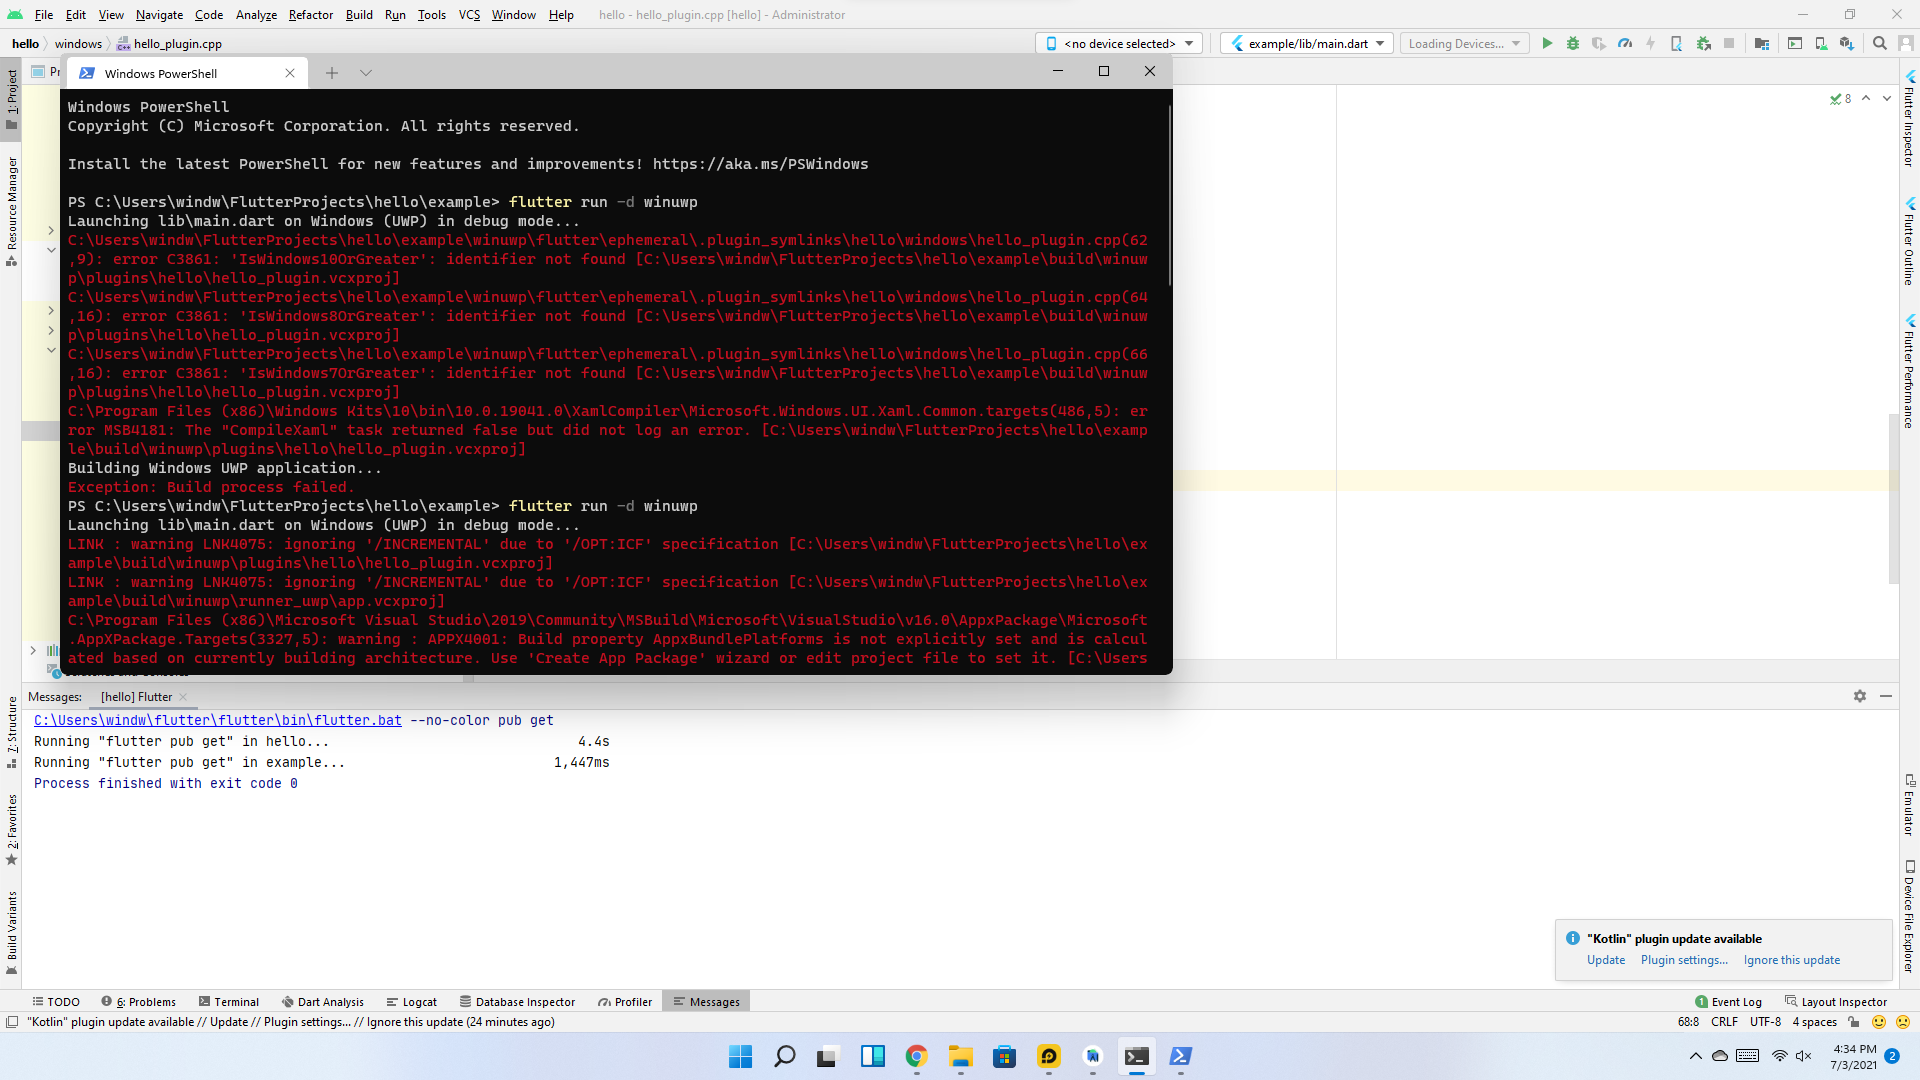Image resolution: width=1920 pixels, height=1080 pixels.
Task: Click the Ignore this update link
Action: (x=1791, y=959)
